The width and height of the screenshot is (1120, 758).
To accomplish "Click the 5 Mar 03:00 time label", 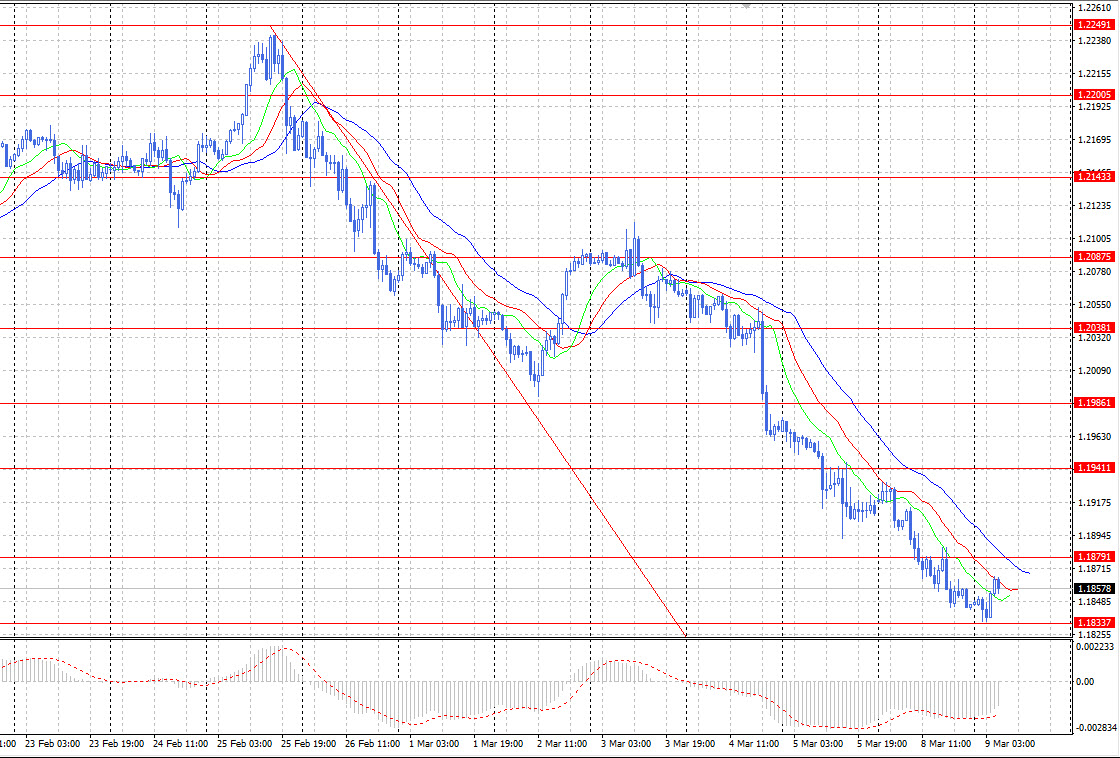I will (818, 744).
